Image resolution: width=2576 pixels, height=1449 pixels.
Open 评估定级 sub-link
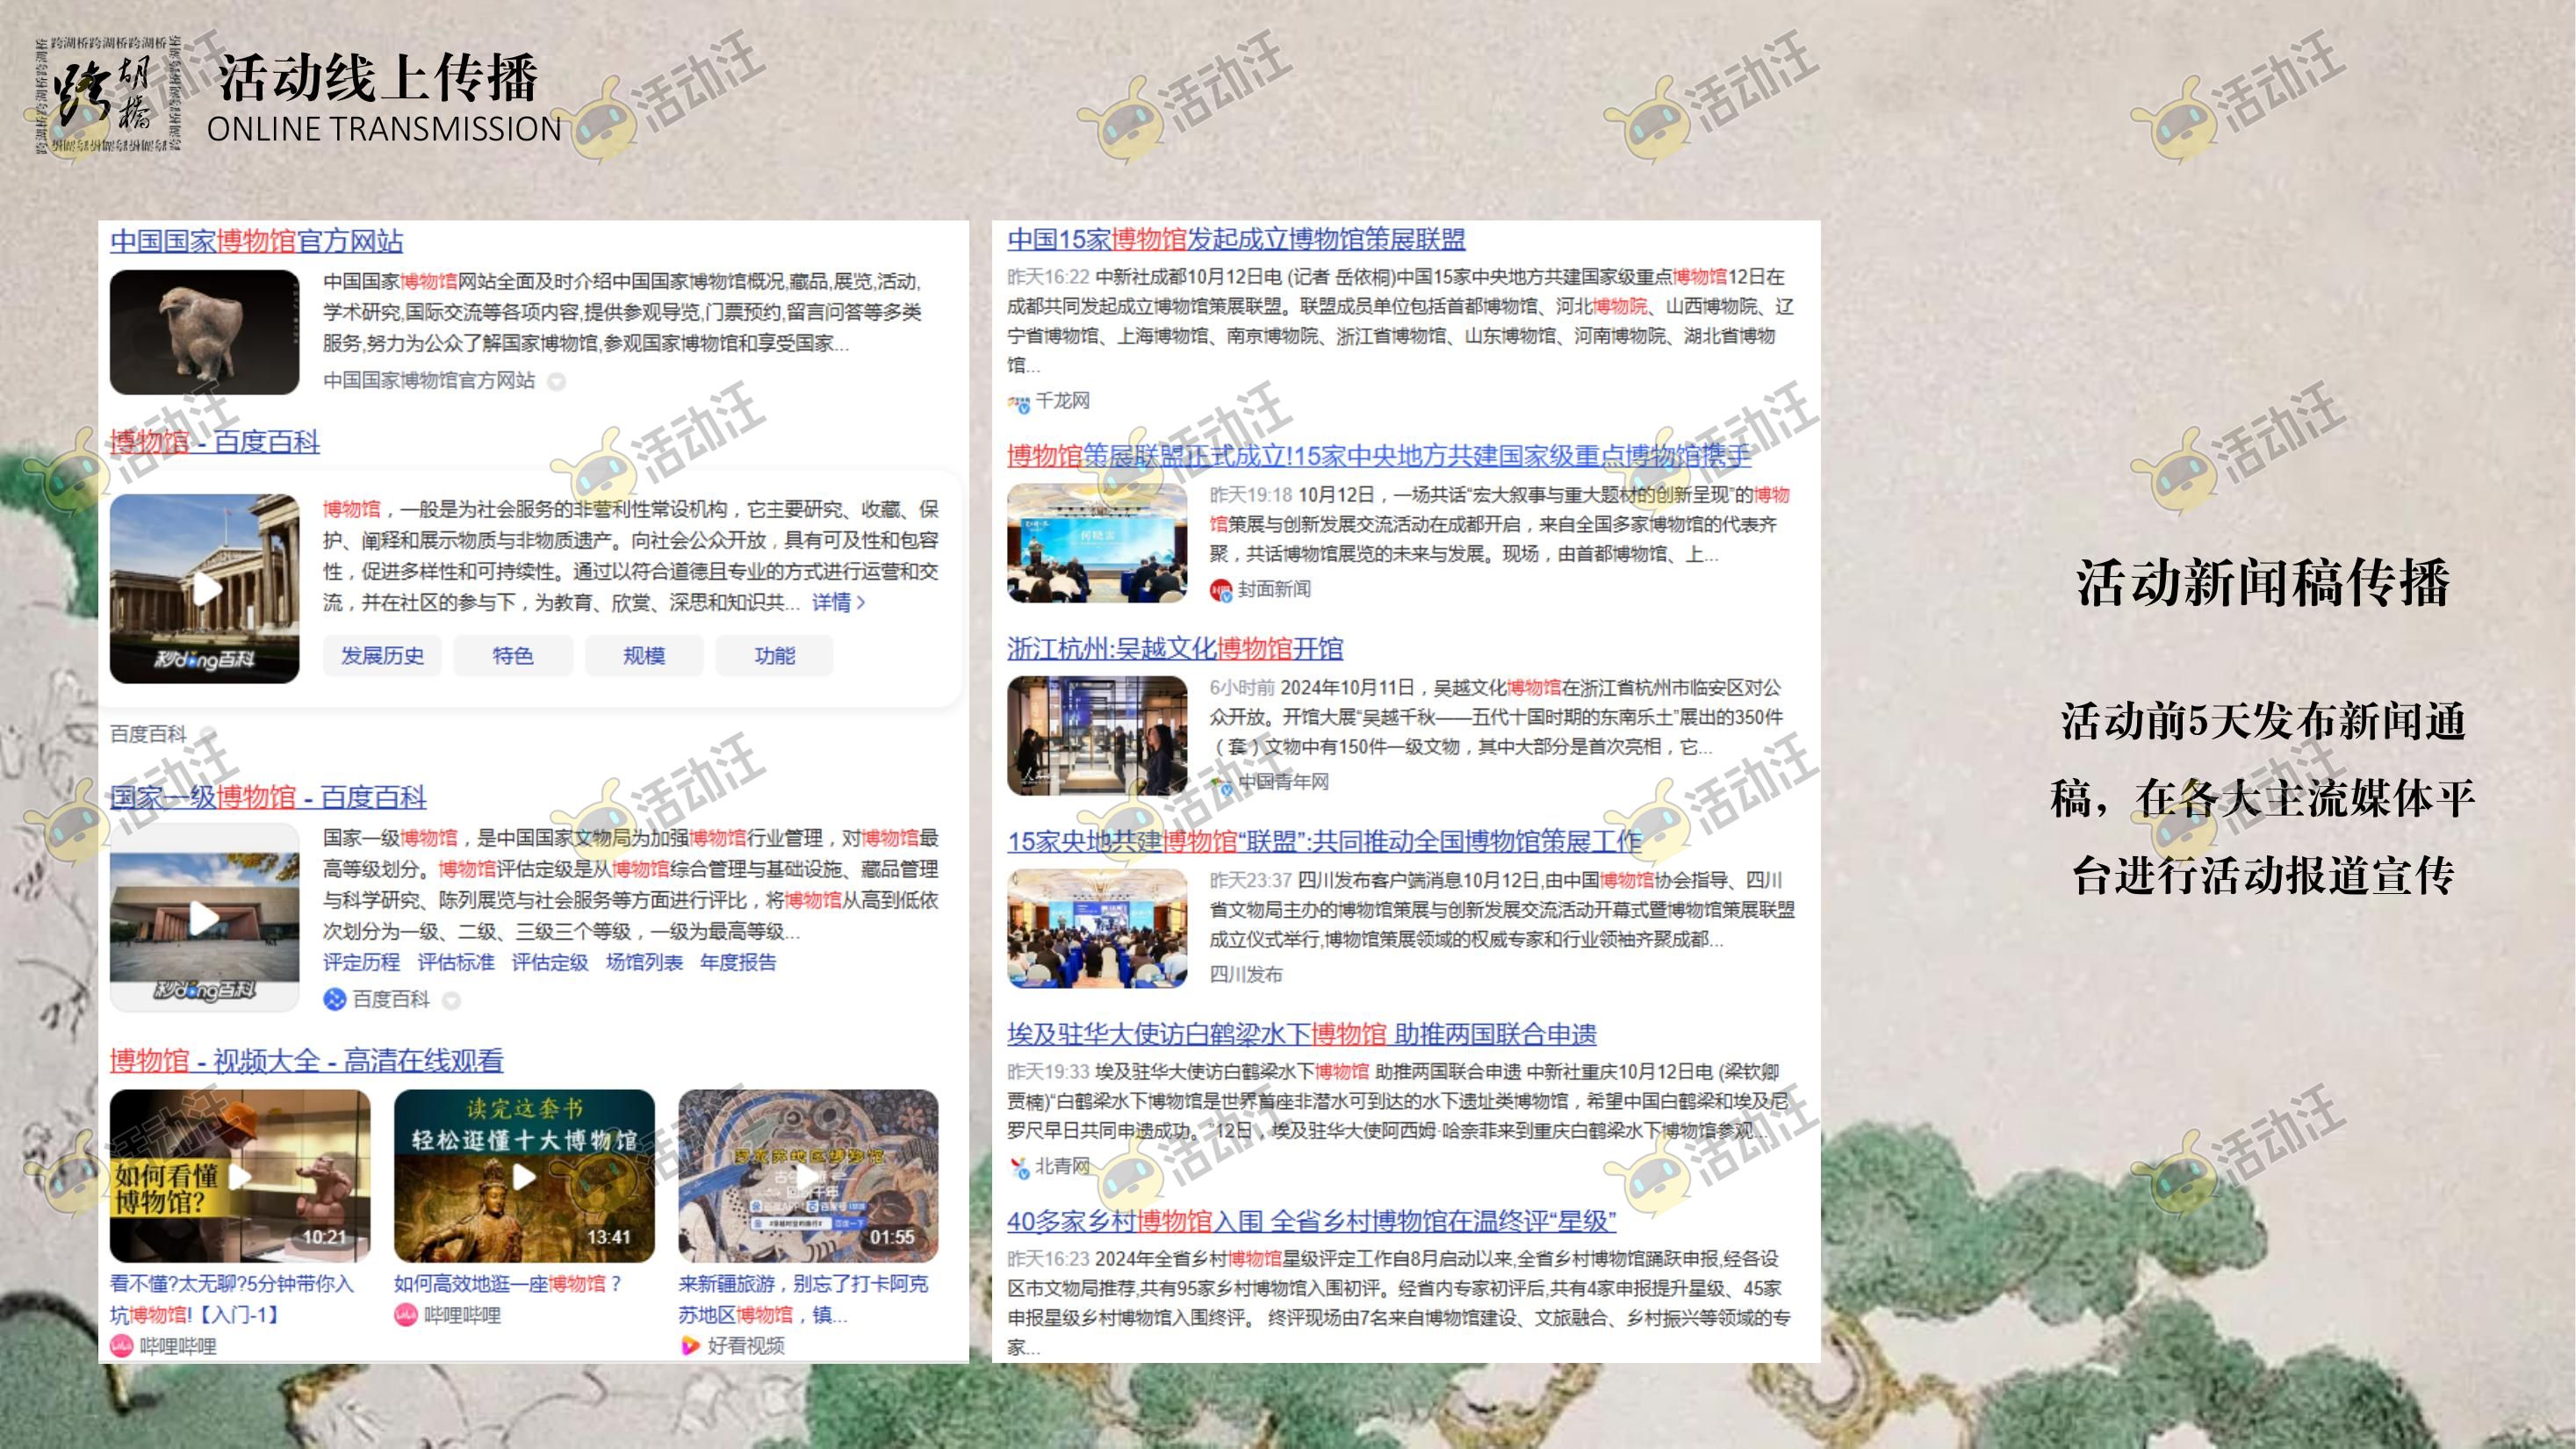click(x=550, y=962)
